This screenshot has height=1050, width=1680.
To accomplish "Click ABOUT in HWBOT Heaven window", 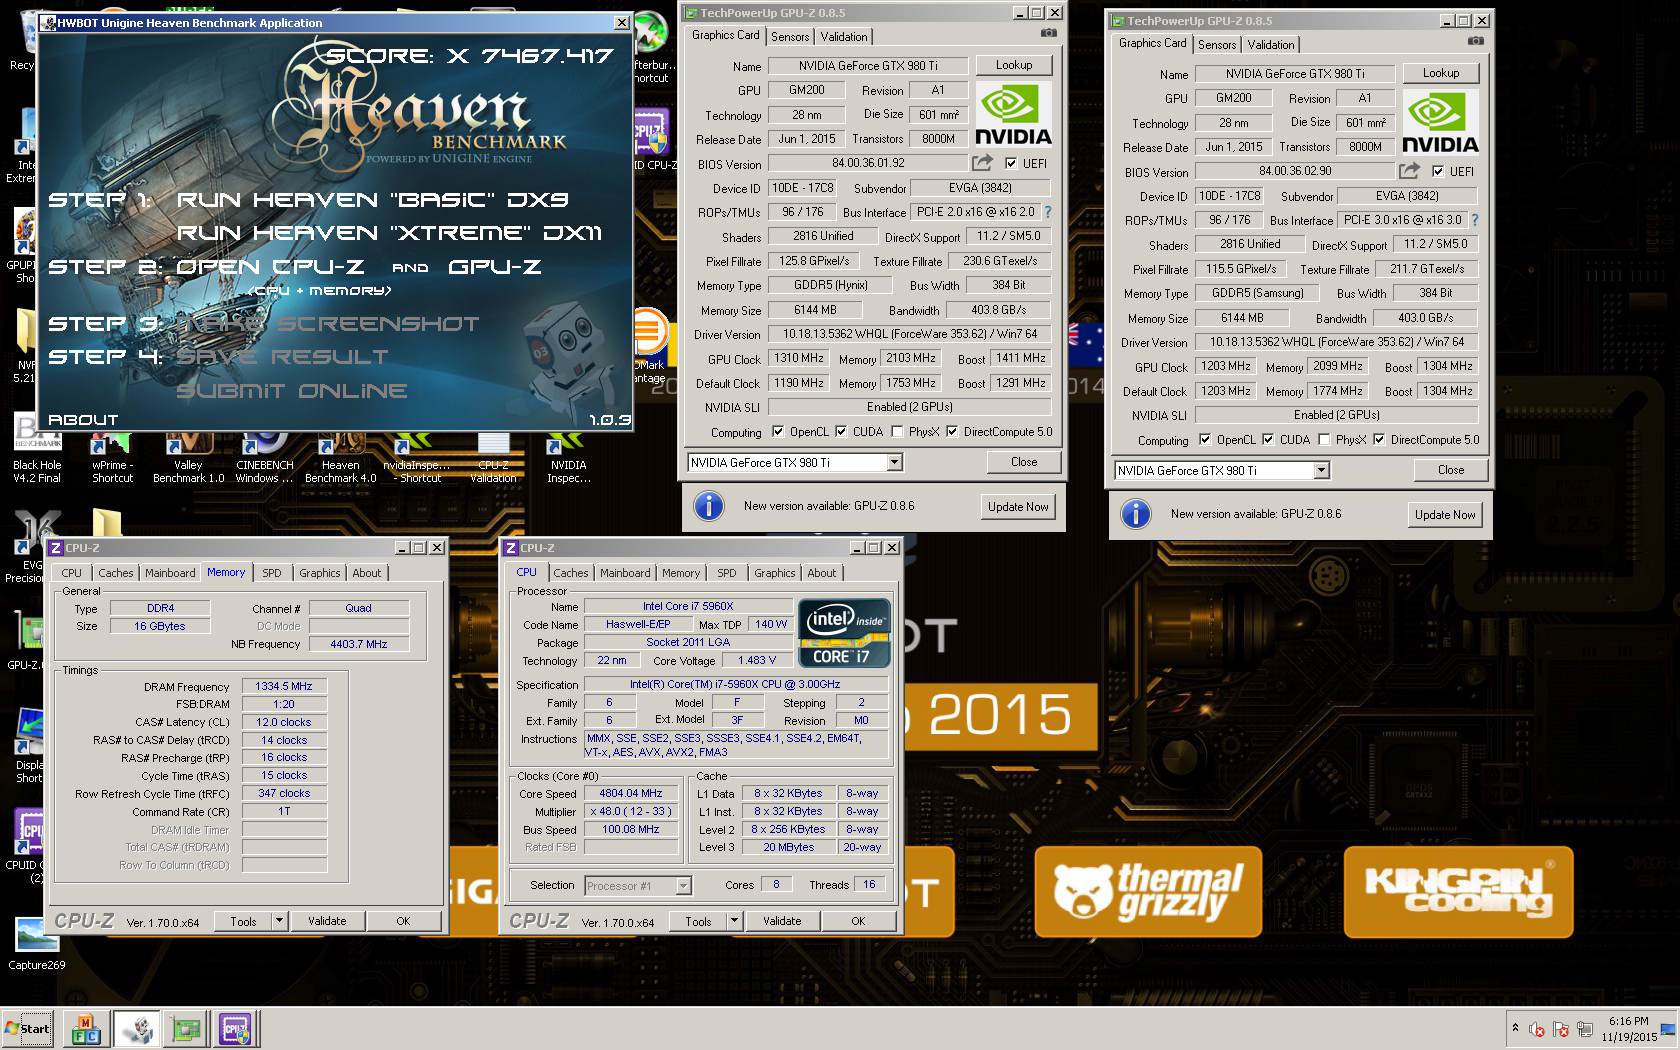I will tap(83, 420).
